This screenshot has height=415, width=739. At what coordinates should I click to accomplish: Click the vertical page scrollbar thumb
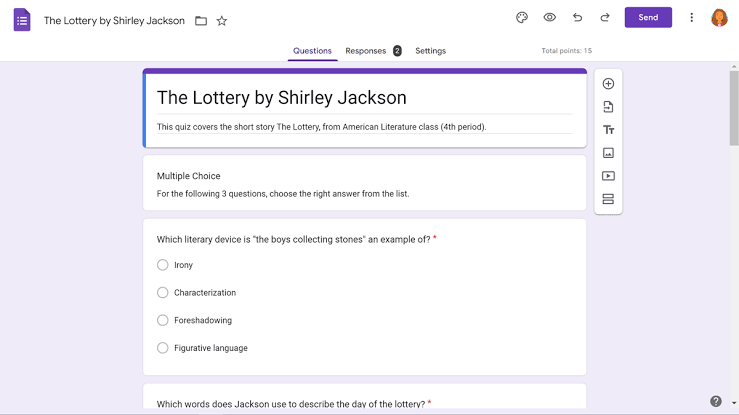(x=734, y=108)
